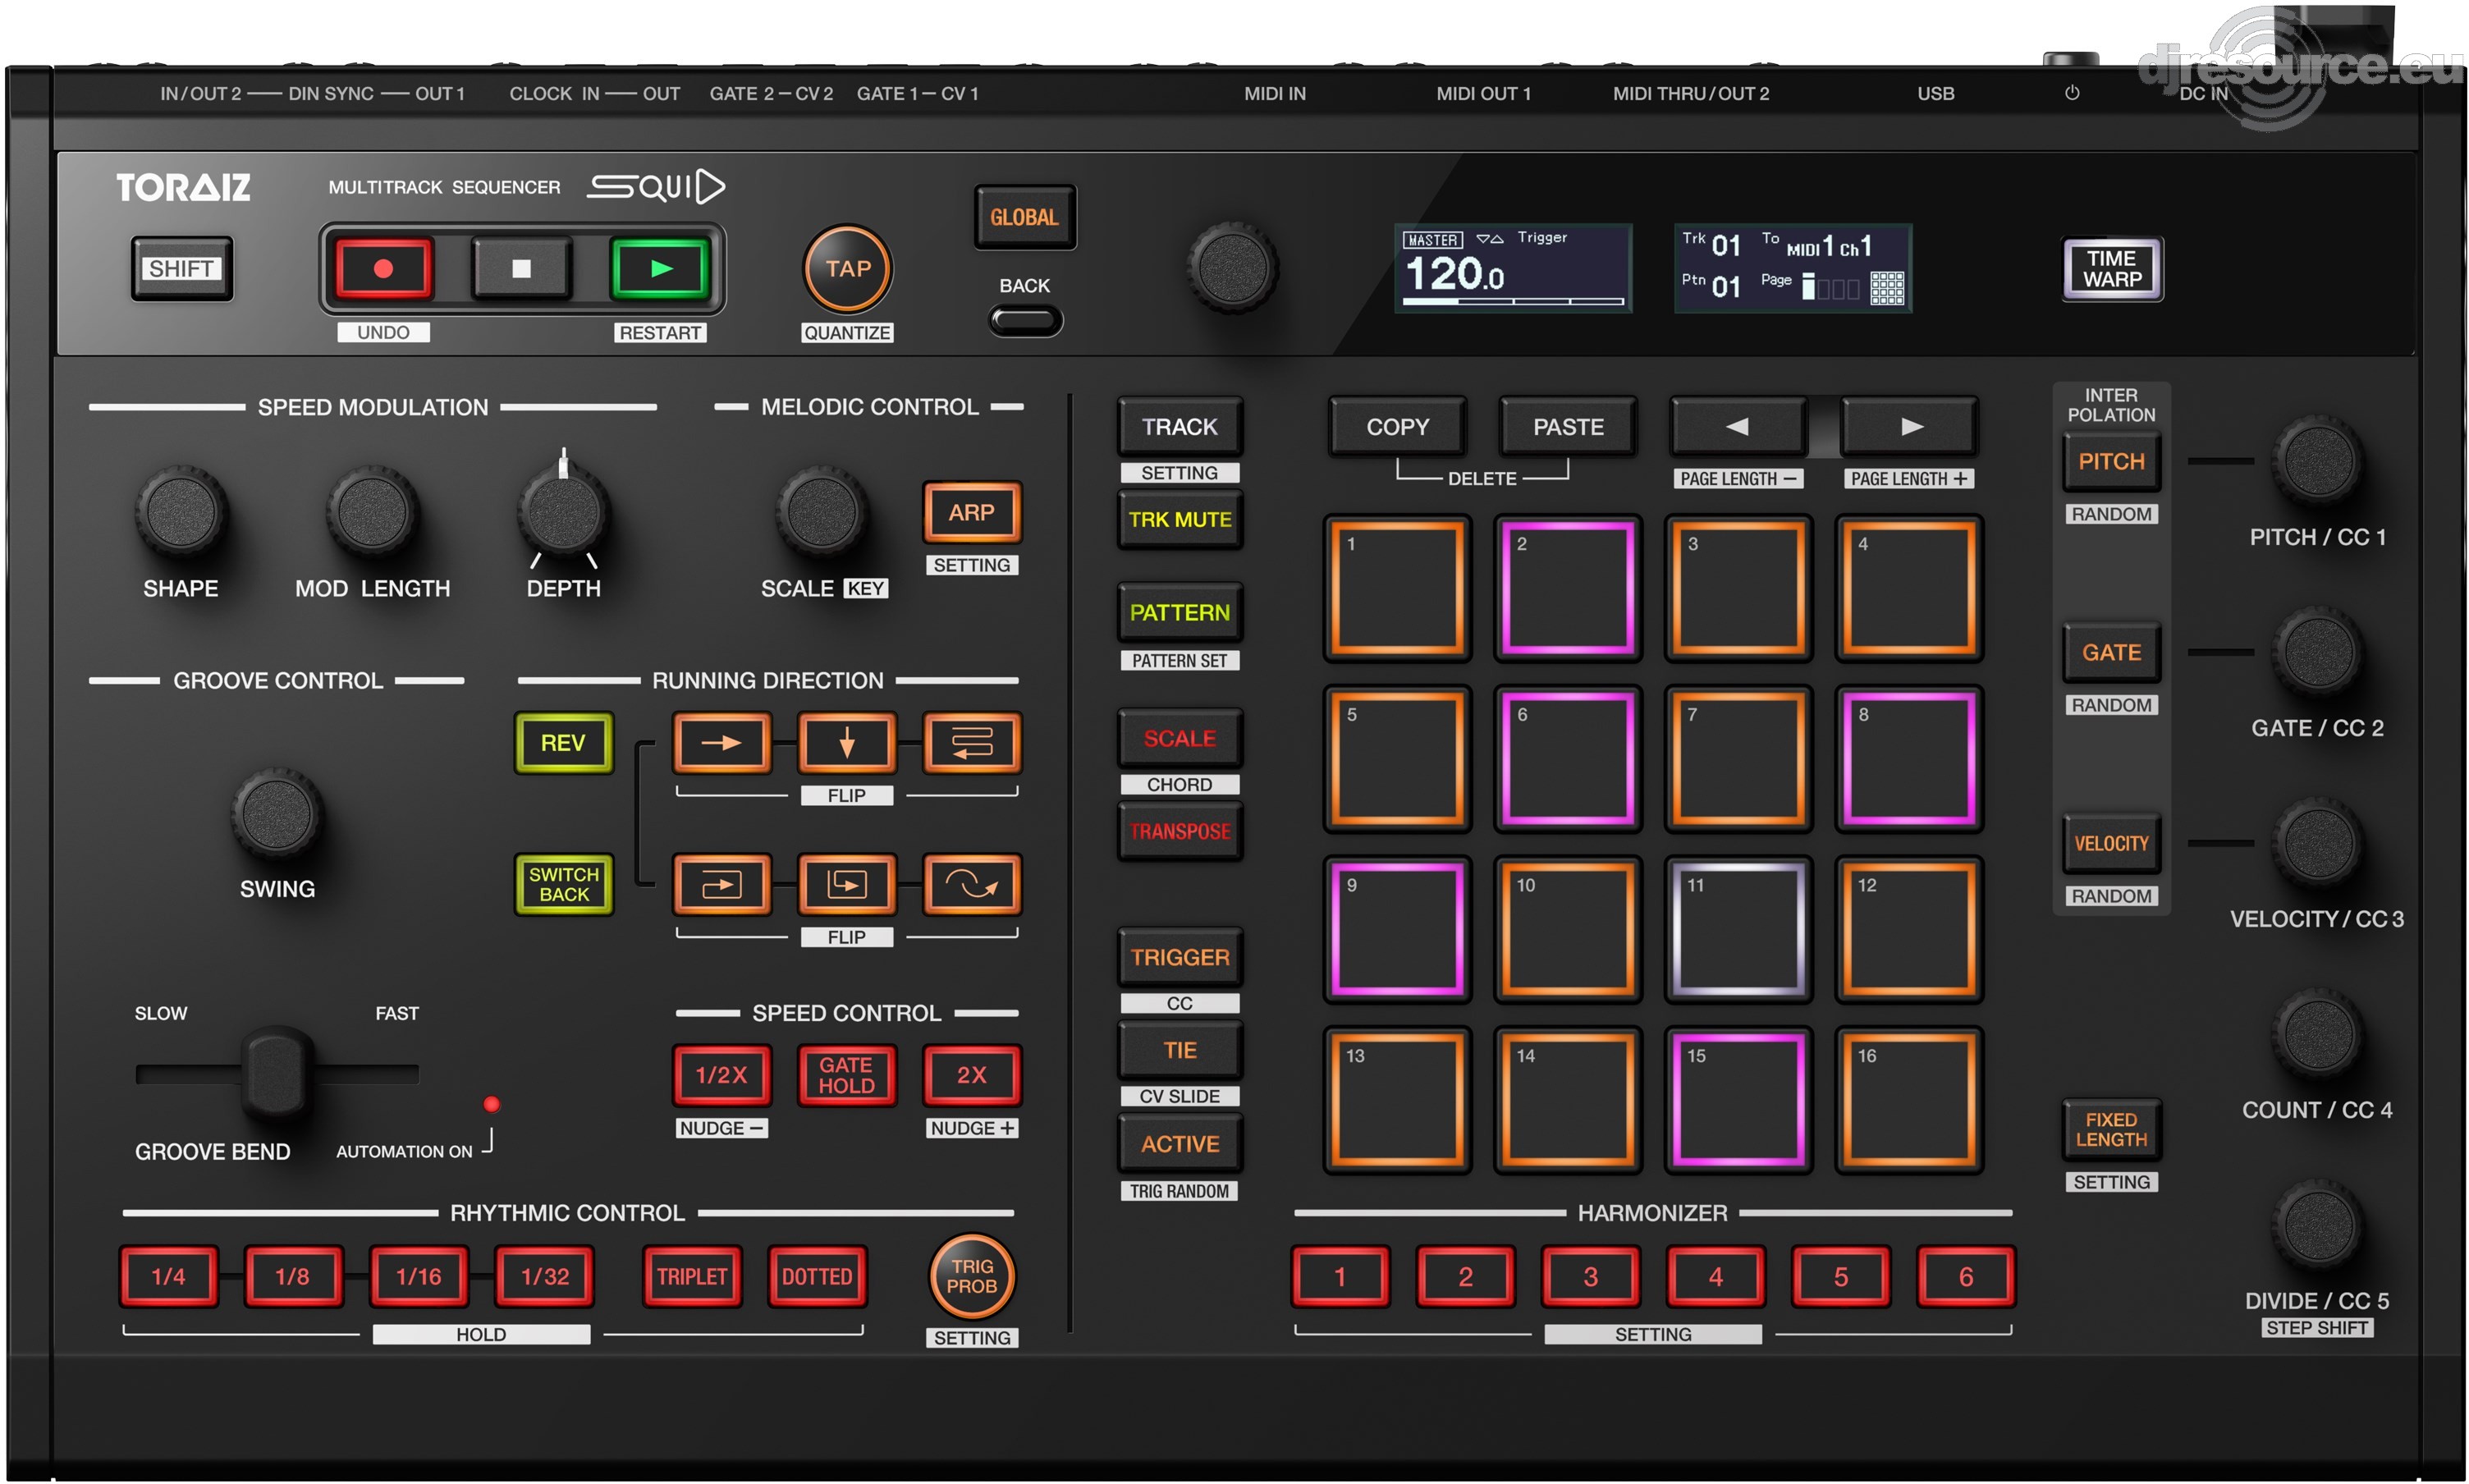Select the TRACK mode button
The image size is (2469, 1484).
click(1179, 427)
